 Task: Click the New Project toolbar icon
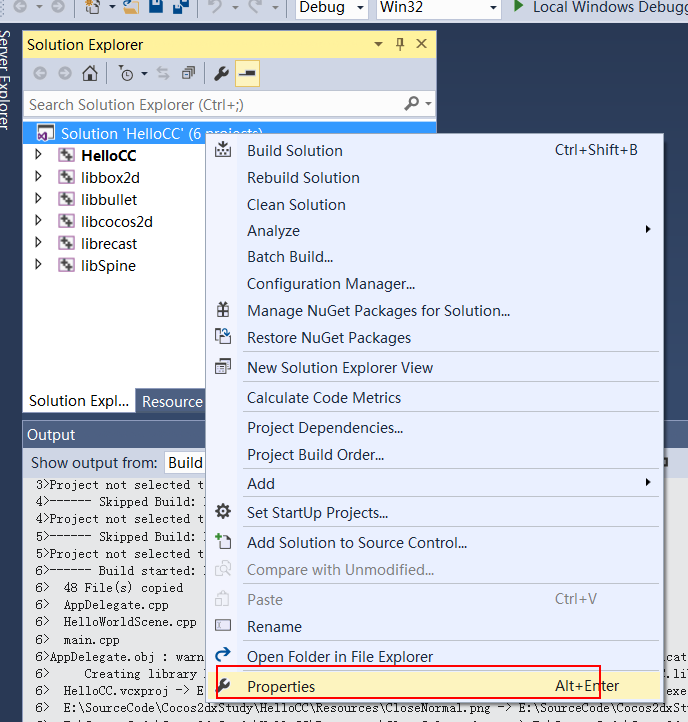click(x=93, y=6)
